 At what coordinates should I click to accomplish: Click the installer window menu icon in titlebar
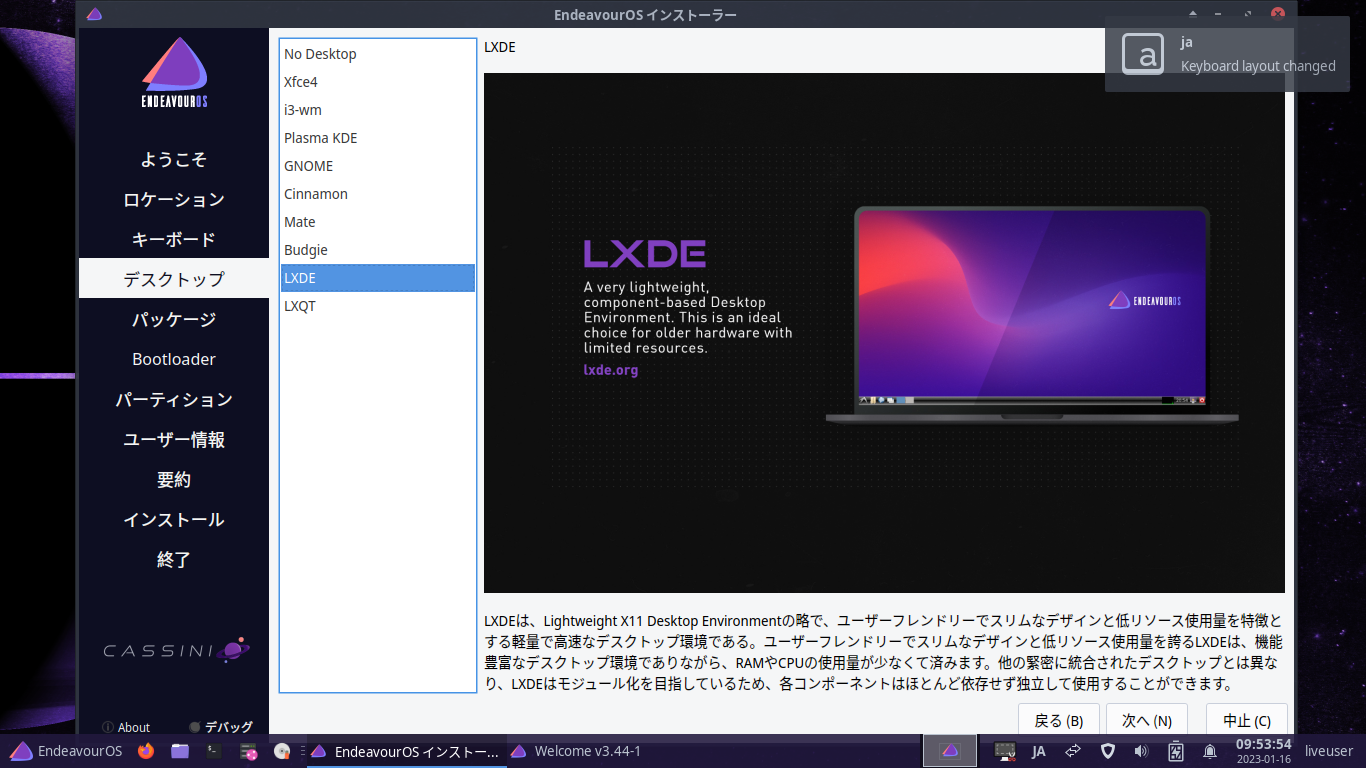point(94,14)
